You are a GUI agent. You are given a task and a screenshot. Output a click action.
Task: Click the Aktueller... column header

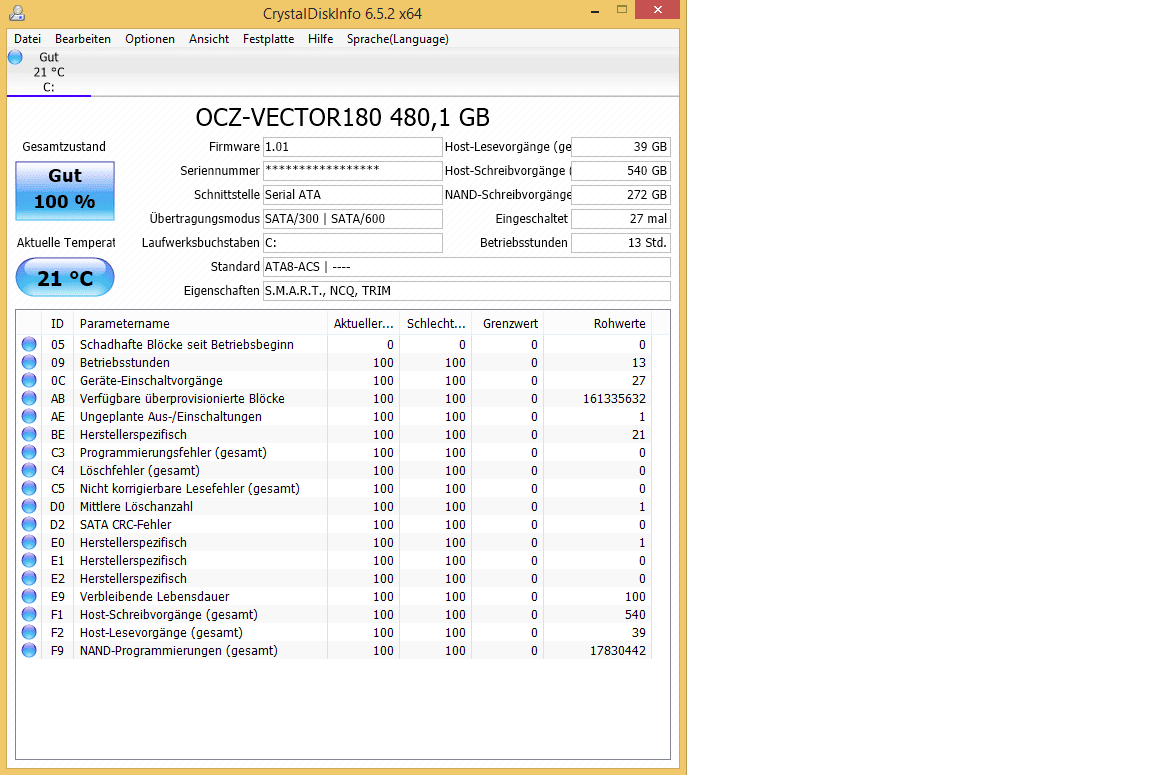pyautogui.click(x=363, y=323)
